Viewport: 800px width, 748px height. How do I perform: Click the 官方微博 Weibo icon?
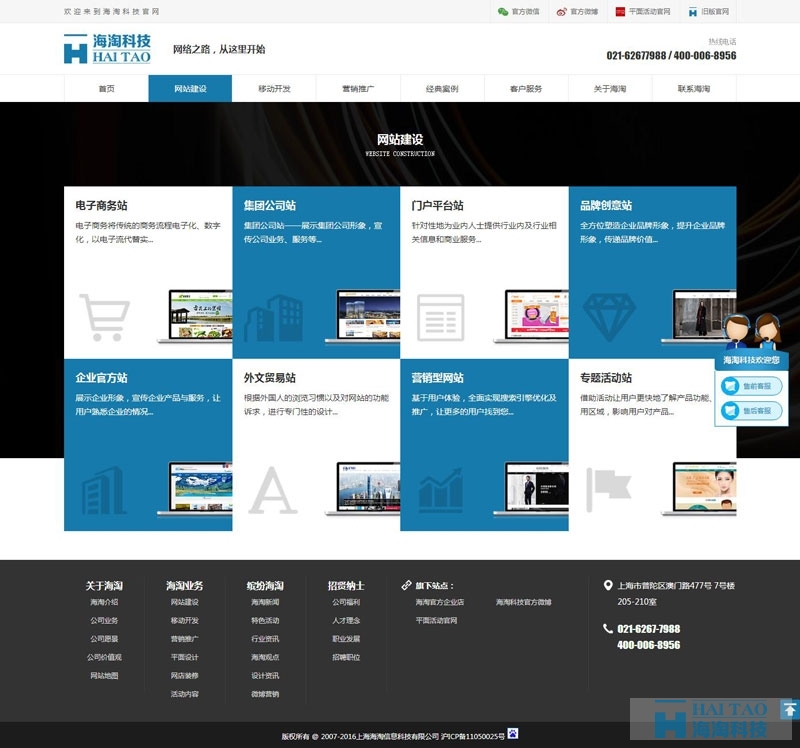562,12
